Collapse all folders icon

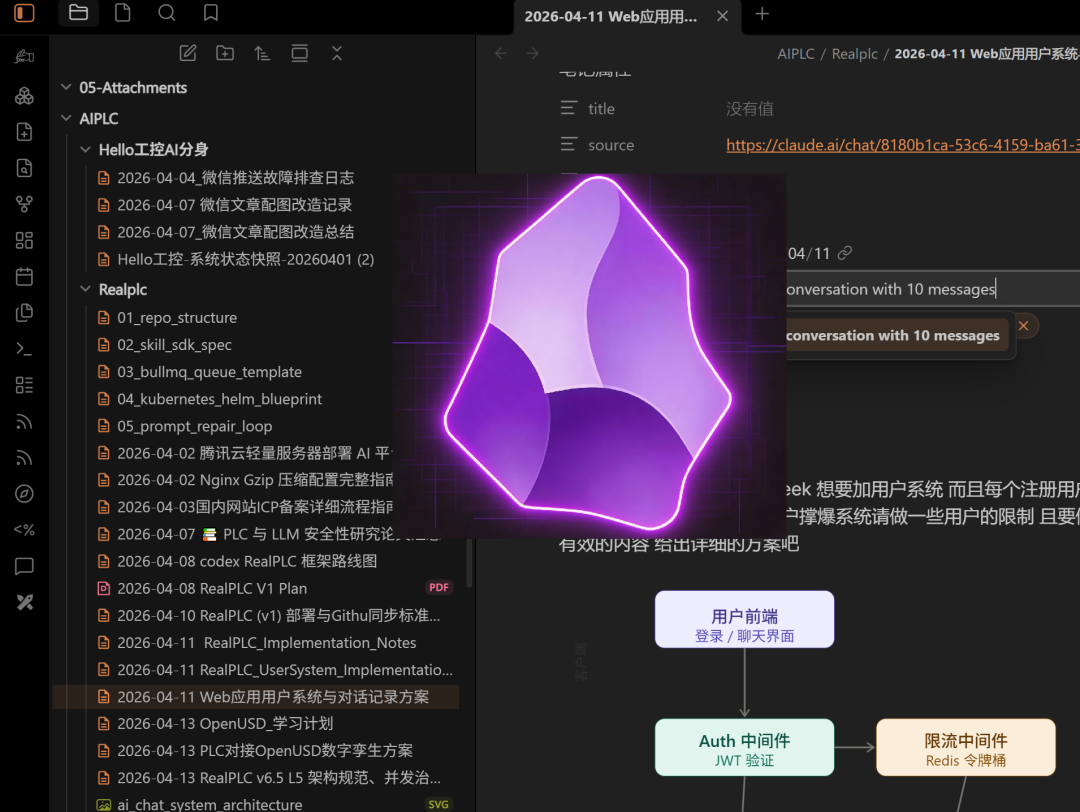click(337, 53)
